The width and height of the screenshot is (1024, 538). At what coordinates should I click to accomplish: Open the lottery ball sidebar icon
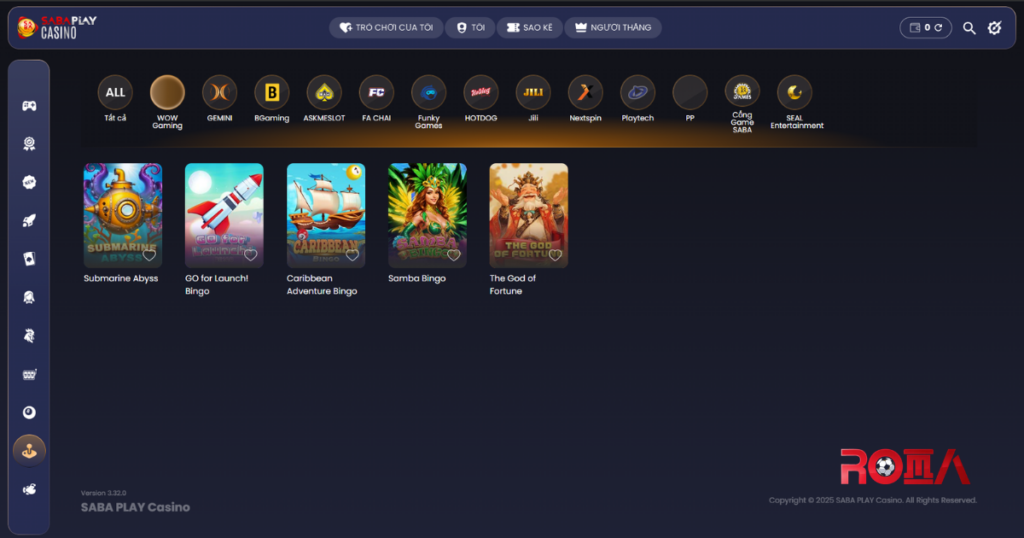tap(29, 412)
